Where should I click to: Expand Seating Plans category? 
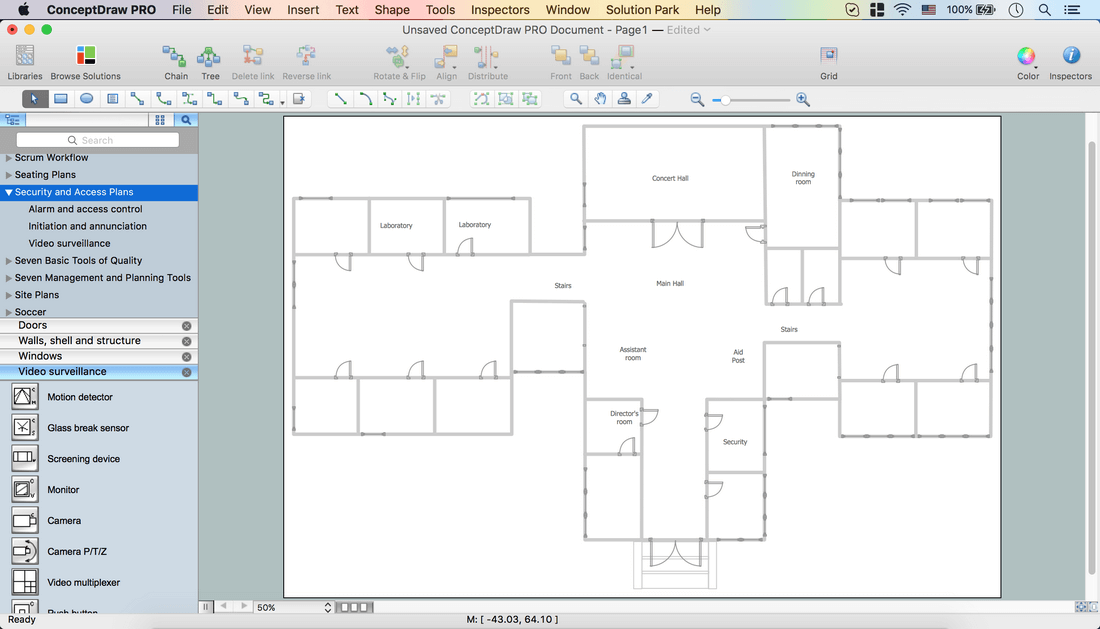[x=9, y=175]
